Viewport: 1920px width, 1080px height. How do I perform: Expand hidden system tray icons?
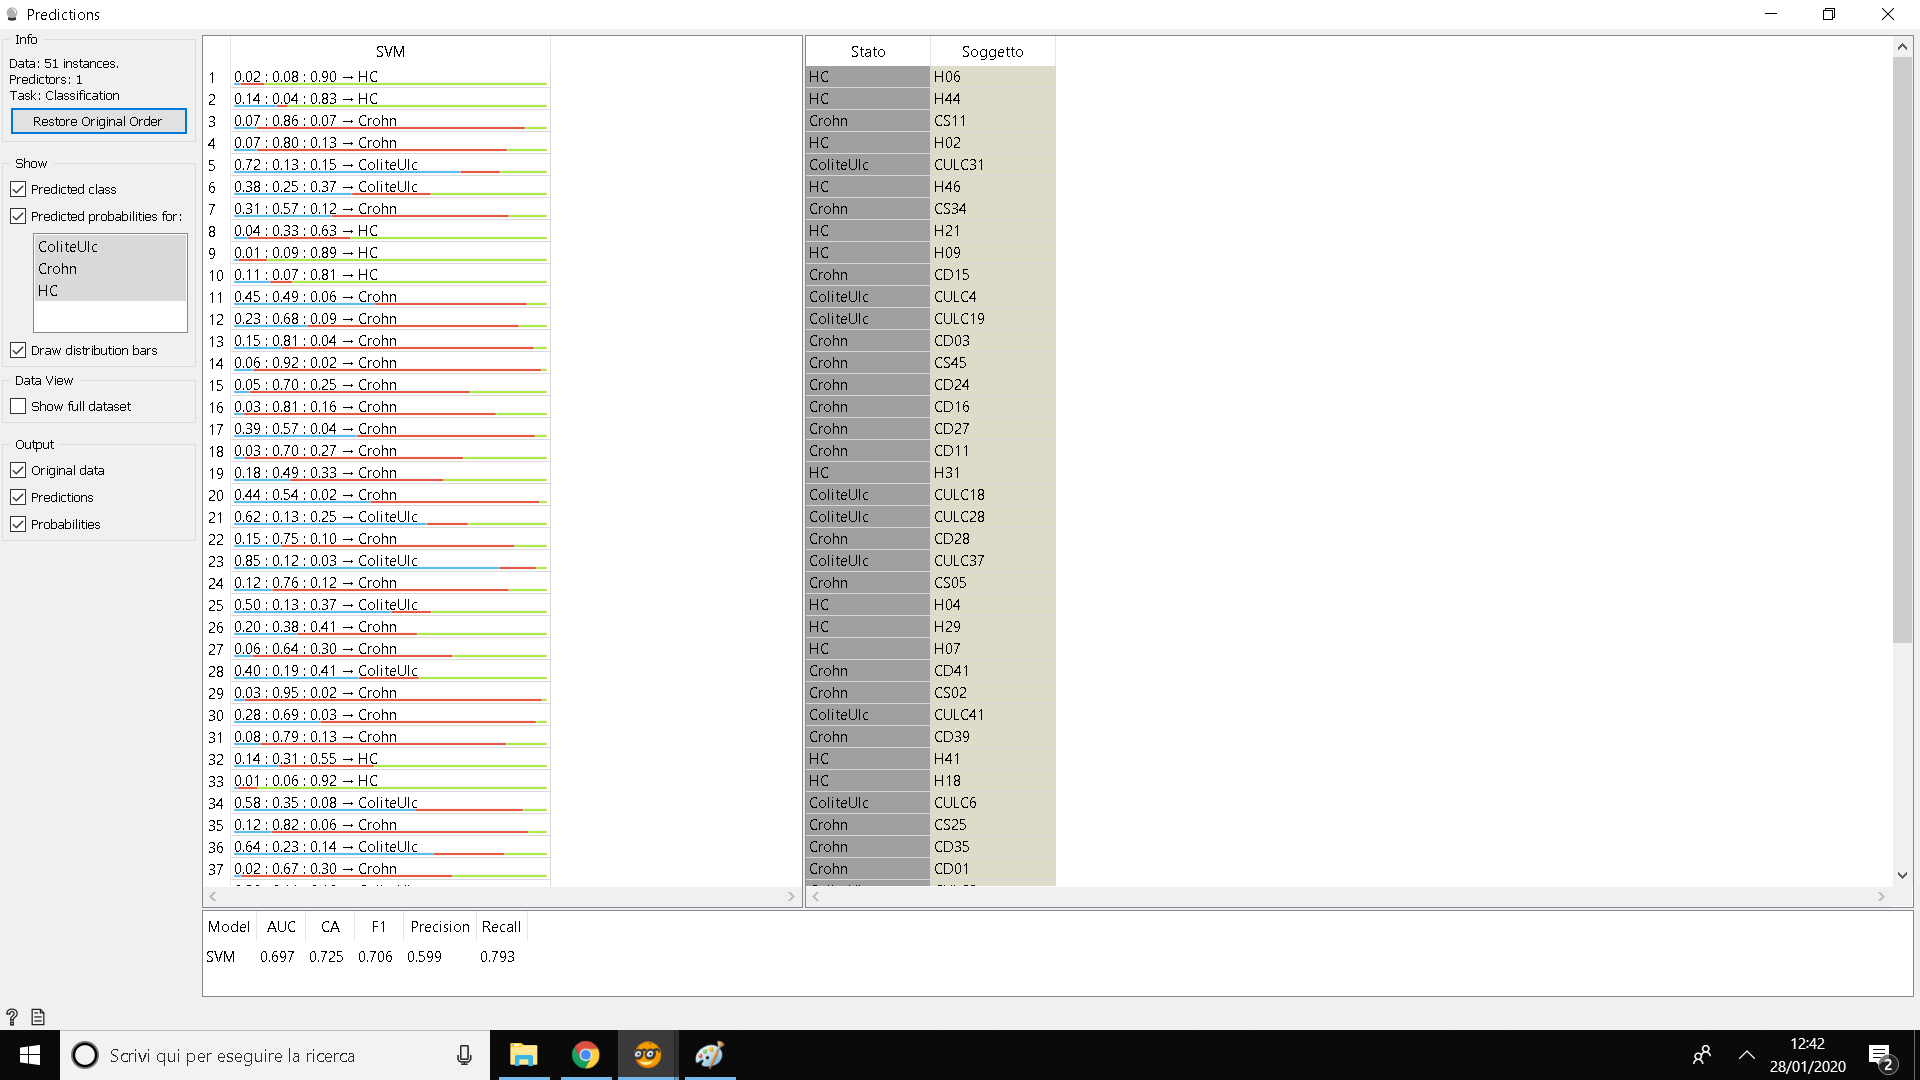coord(1748,1055)
